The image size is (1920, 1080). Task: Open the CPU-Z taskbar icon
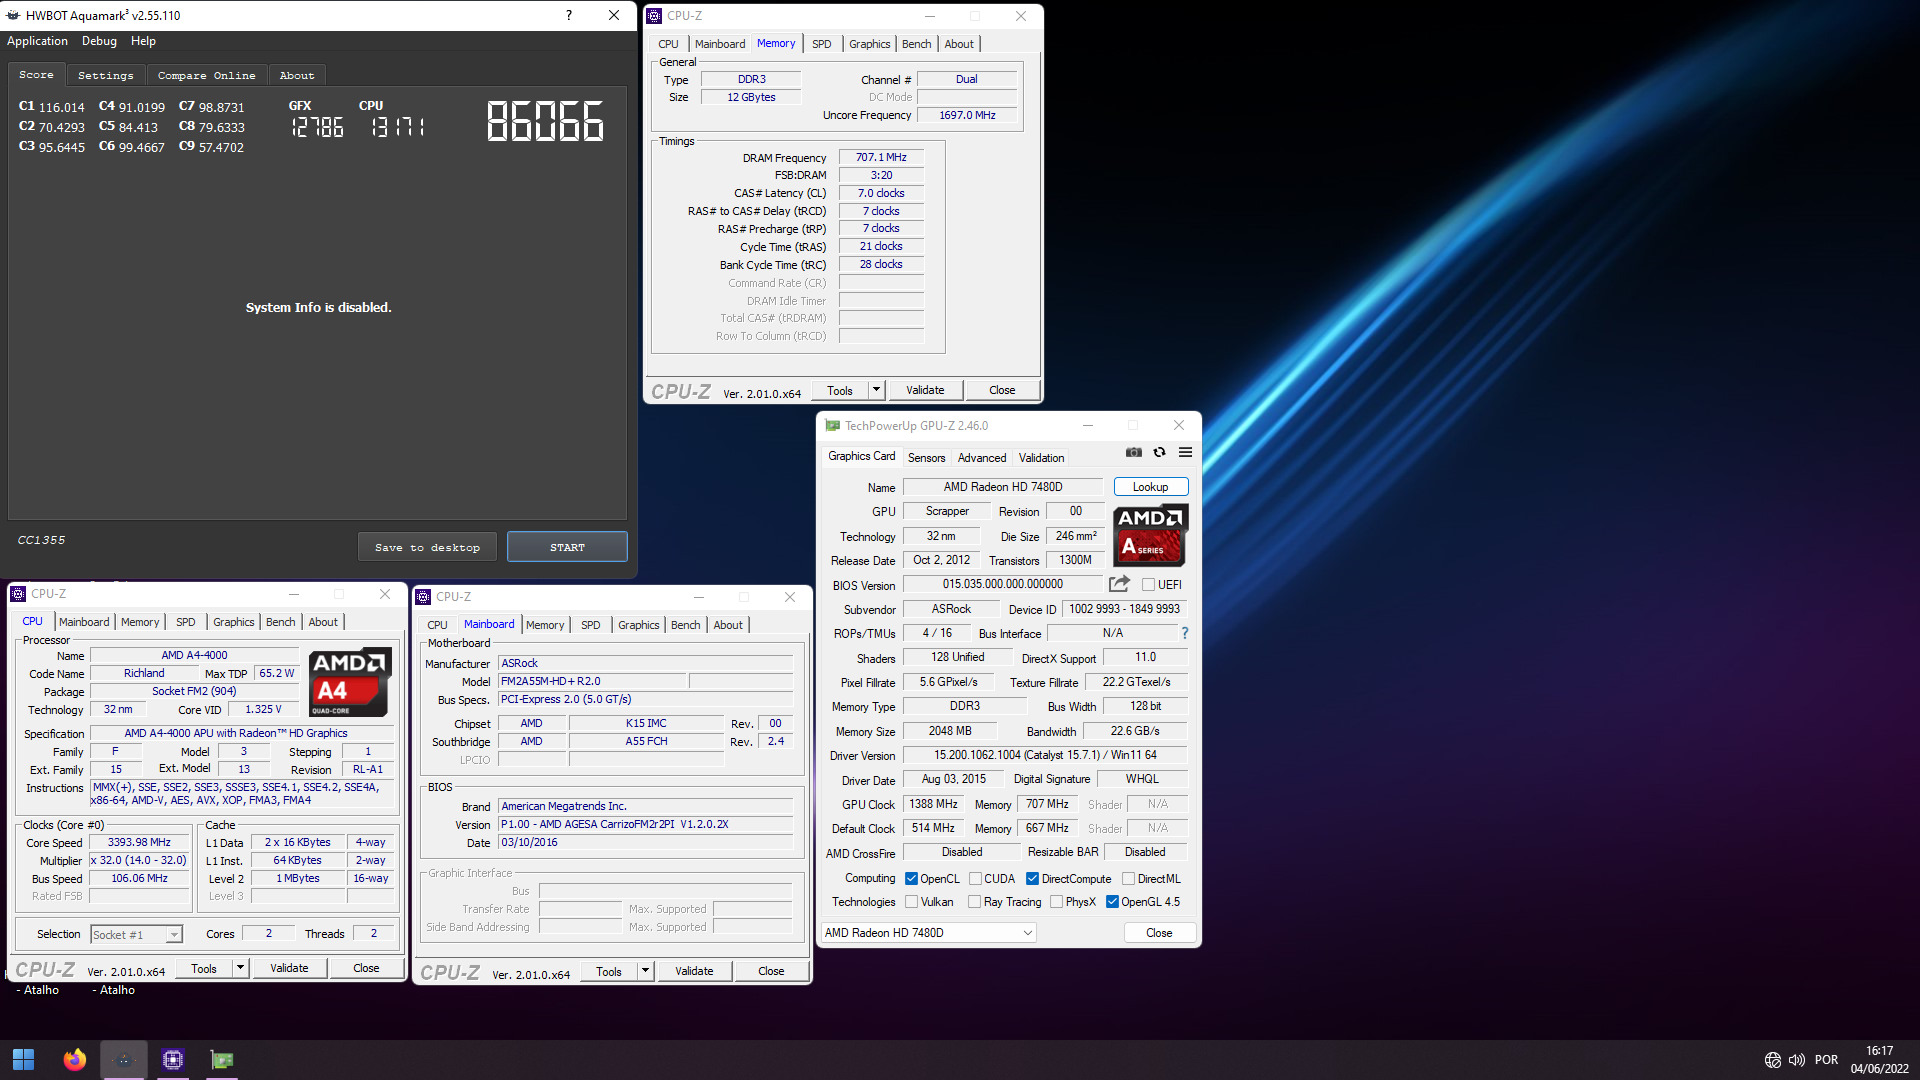(x=173, y=1059)
